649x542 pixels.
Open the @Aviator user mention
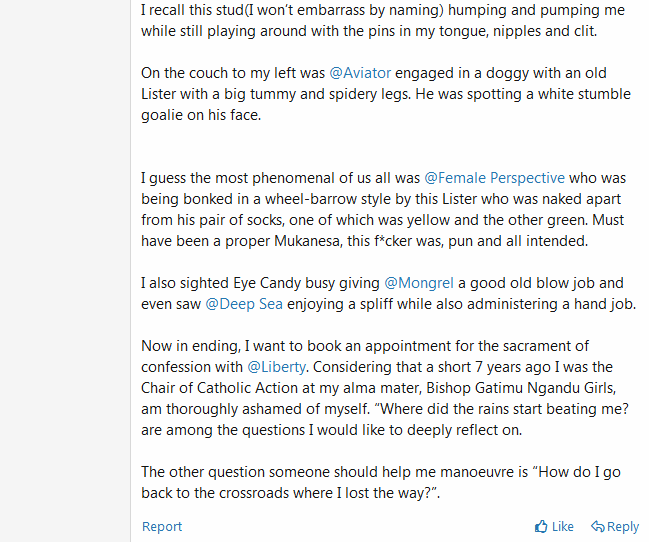click(x=360, y=73)
